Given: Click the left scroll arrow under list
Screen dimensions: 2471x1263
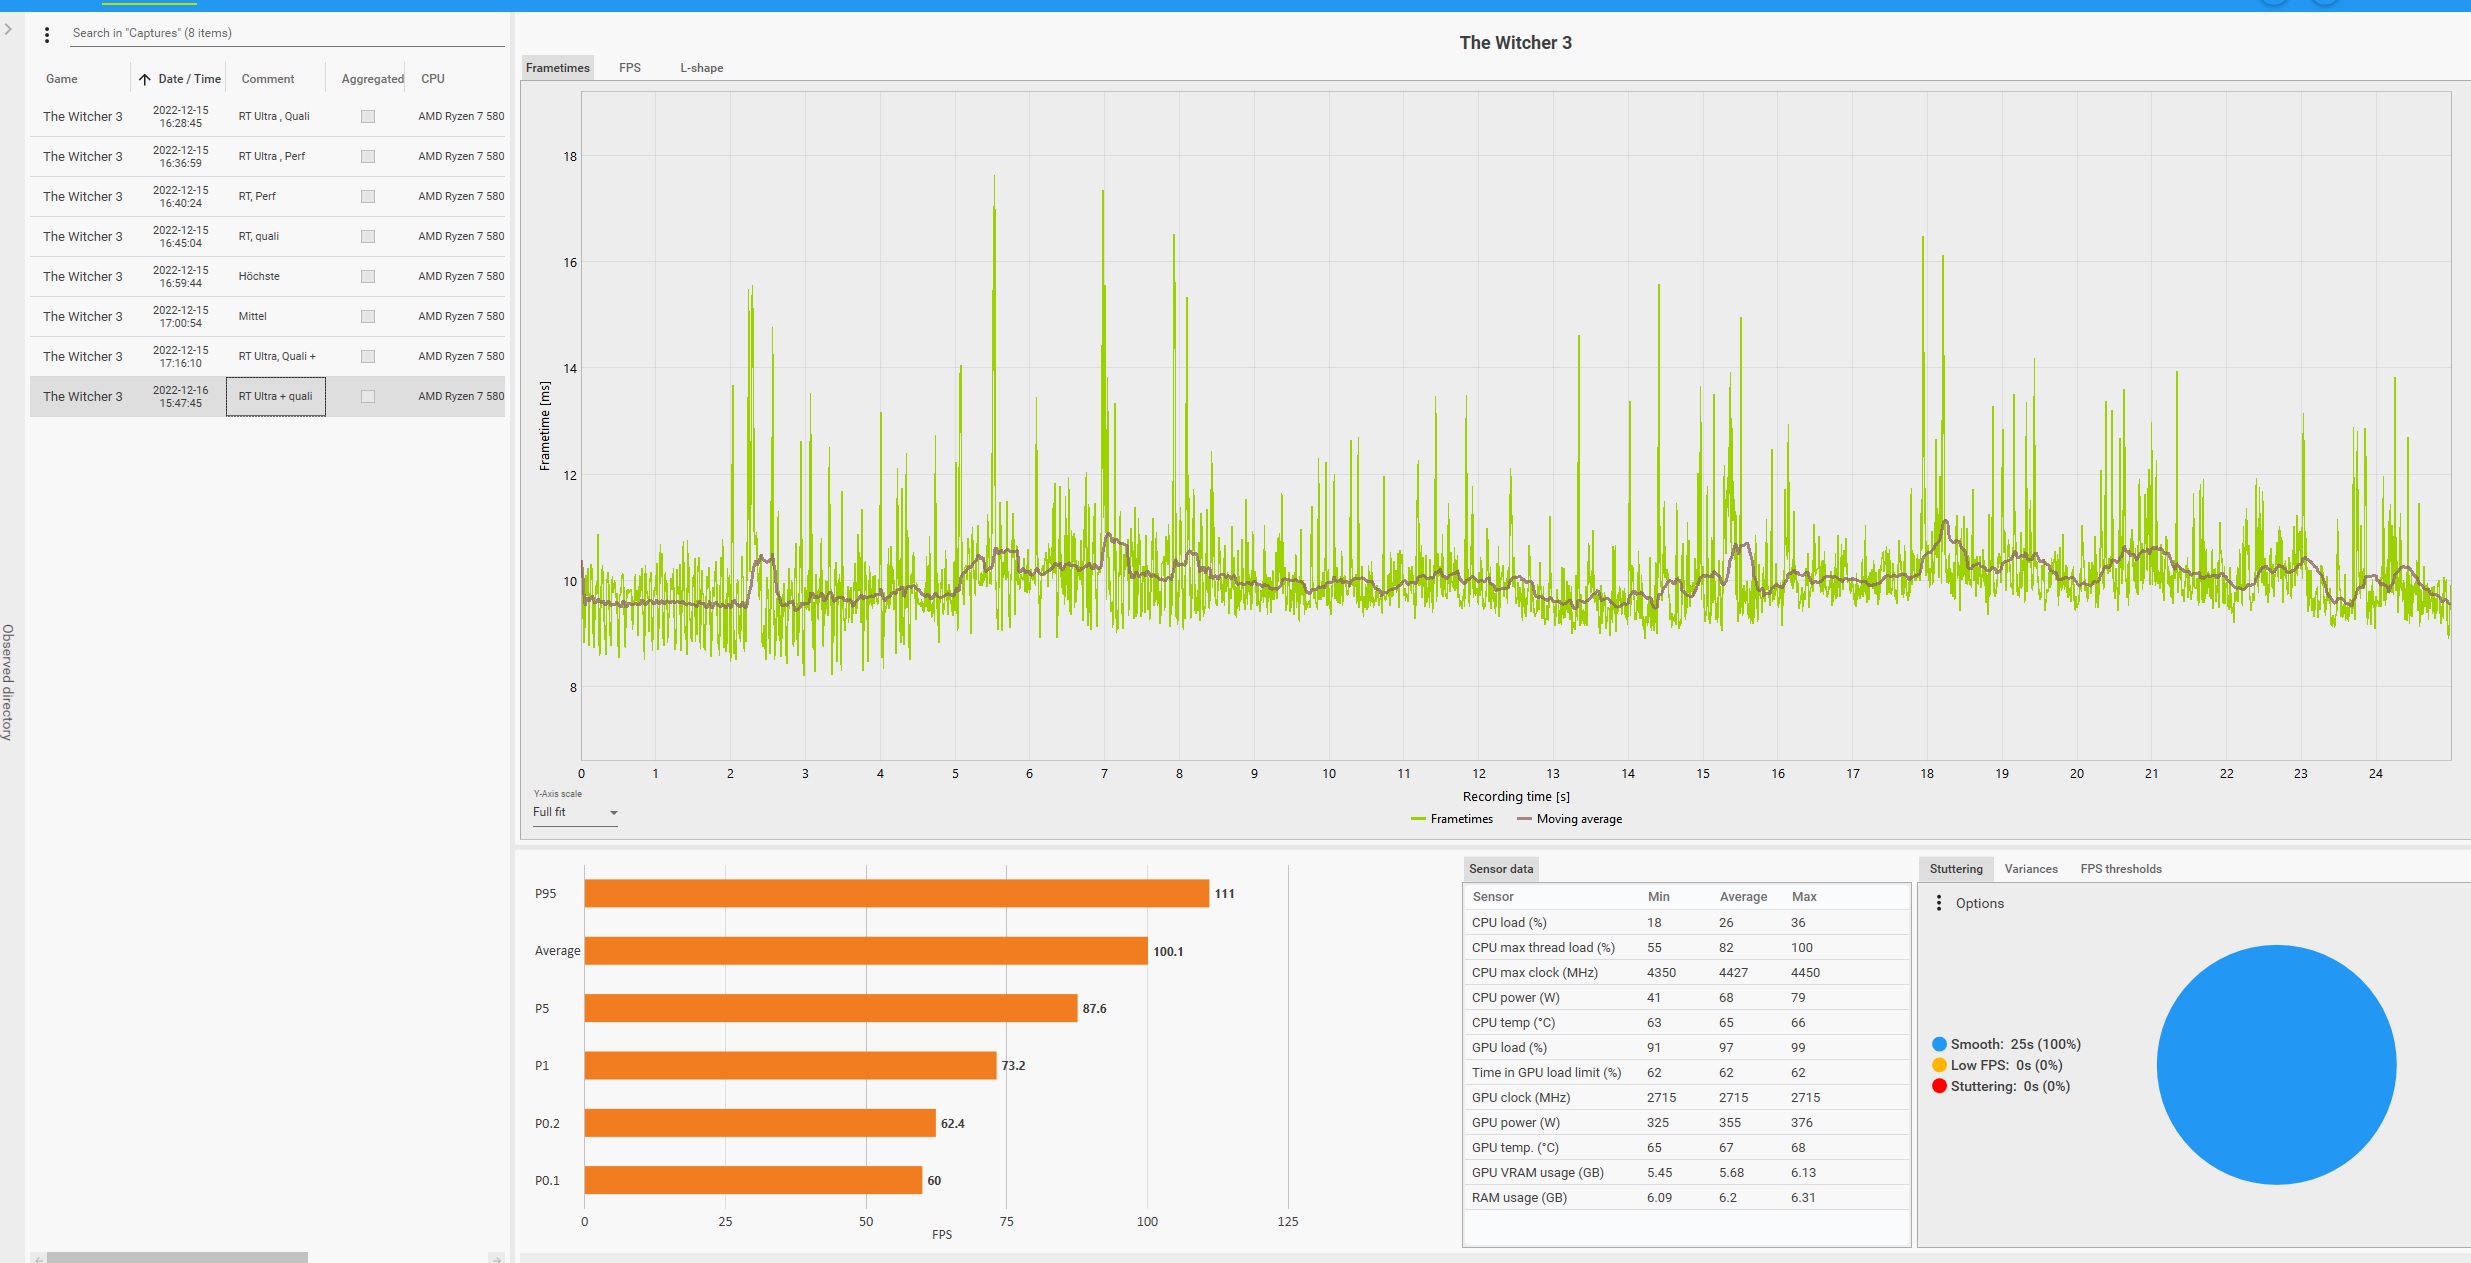Looking at the screenshot, I should click(38, 1258).
